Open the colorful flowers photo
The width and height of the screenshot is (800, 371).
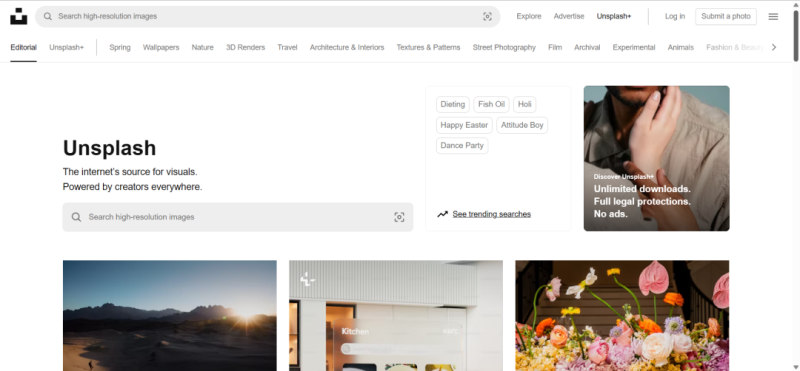622,315
